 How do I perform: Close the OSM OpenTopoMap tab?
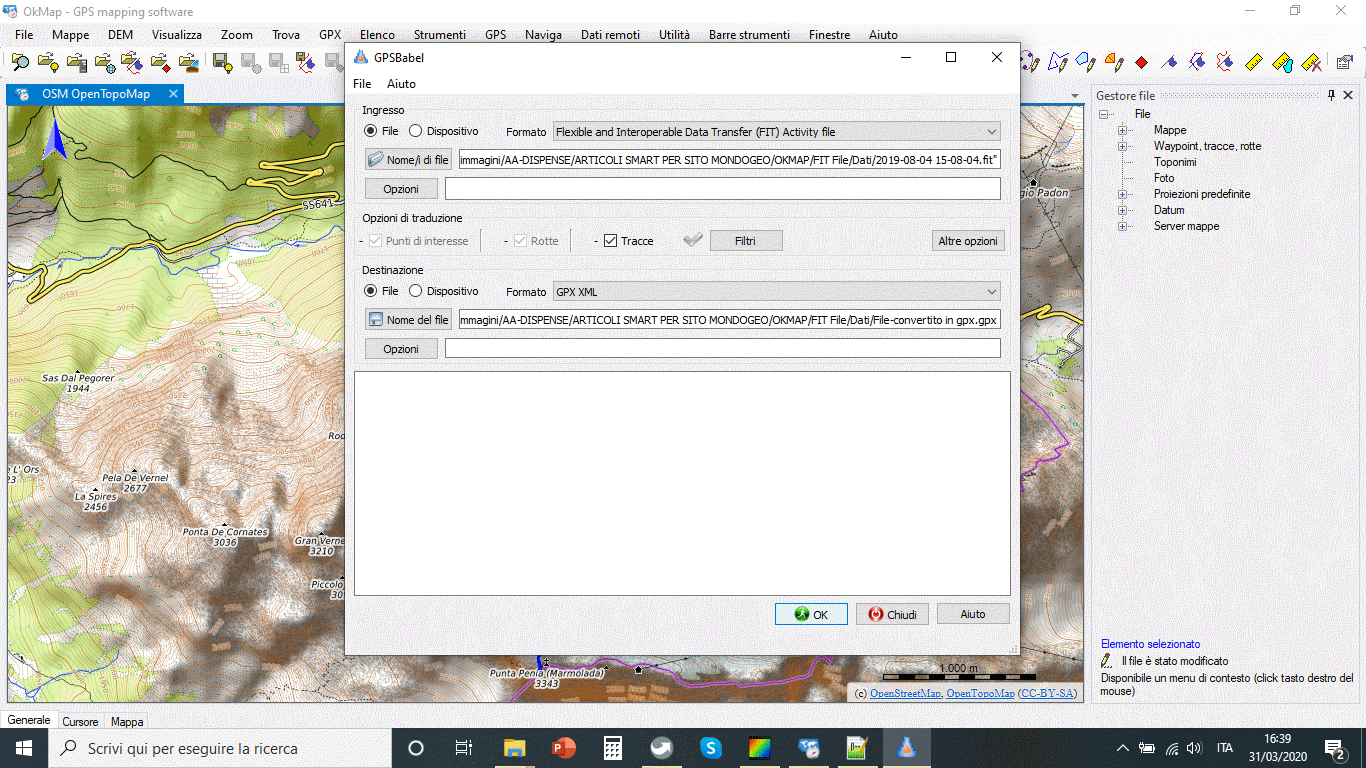(x=173, y=94)
